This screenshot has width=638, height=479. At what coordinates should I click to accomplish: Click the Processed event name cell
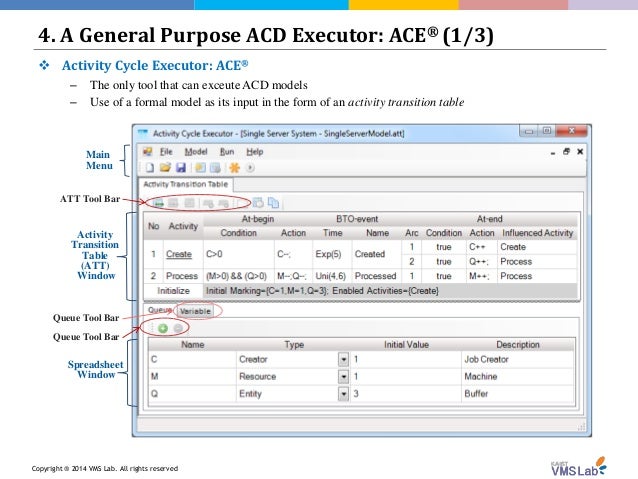[377, 276]
